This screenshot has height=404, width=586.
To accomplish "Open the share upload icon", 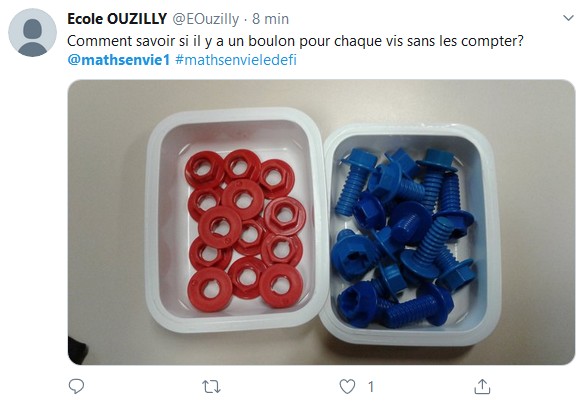I will point(482,386).
